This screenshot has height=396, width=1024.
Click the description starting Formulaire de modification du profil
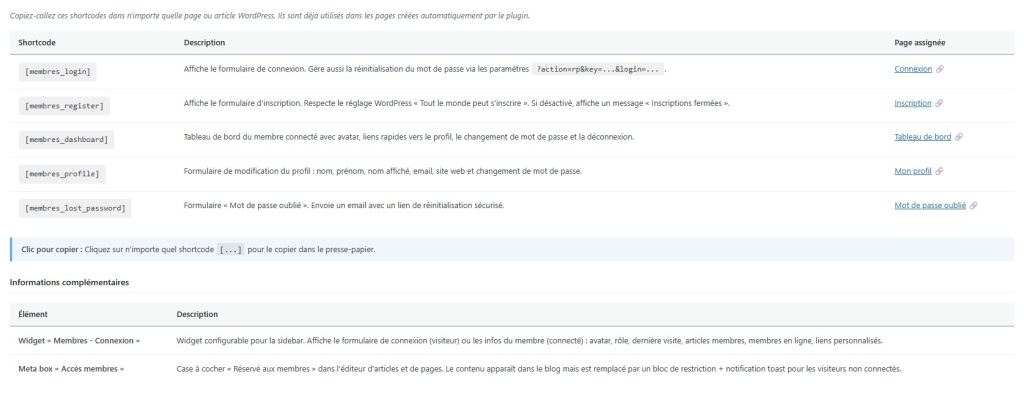click(383, 171)
